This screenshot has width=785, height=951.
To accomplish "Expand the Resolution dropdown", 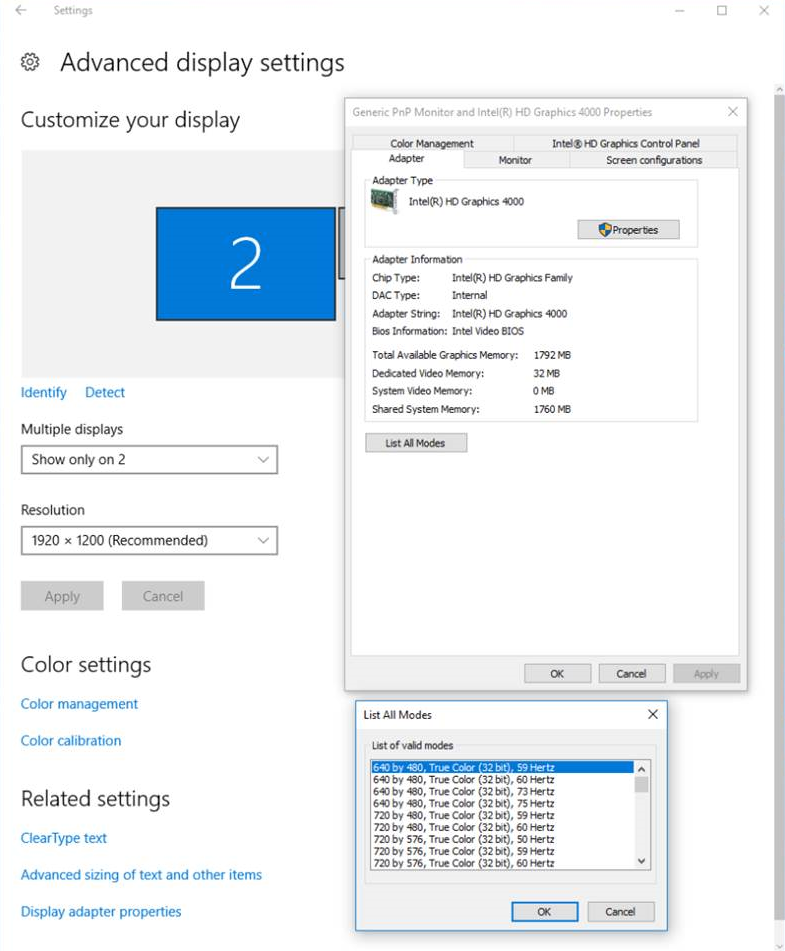I will [149, 541].
